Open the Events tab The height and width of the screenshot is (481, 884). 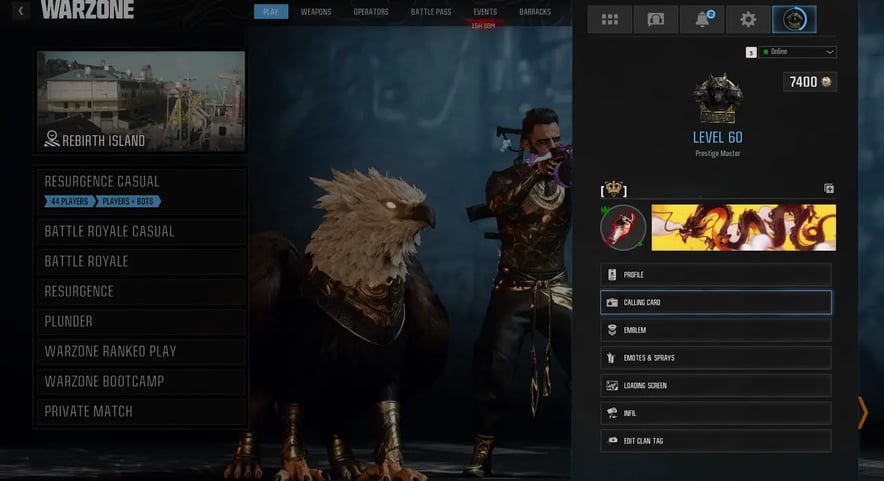pos(485,12)
